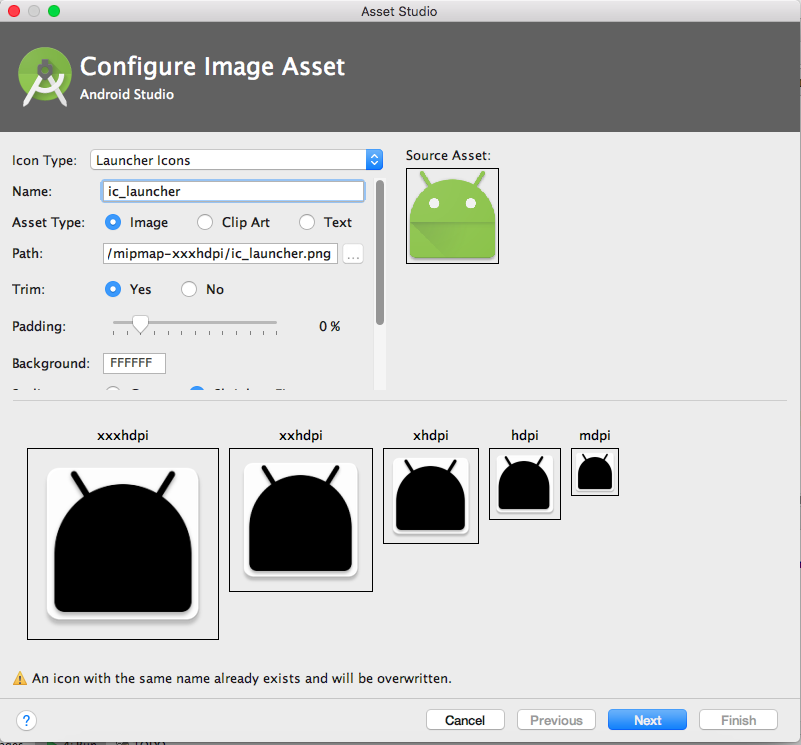Set Trim to No
This screenshot has height=745, width=801.
pyautogui.click(x=189, y=289)
